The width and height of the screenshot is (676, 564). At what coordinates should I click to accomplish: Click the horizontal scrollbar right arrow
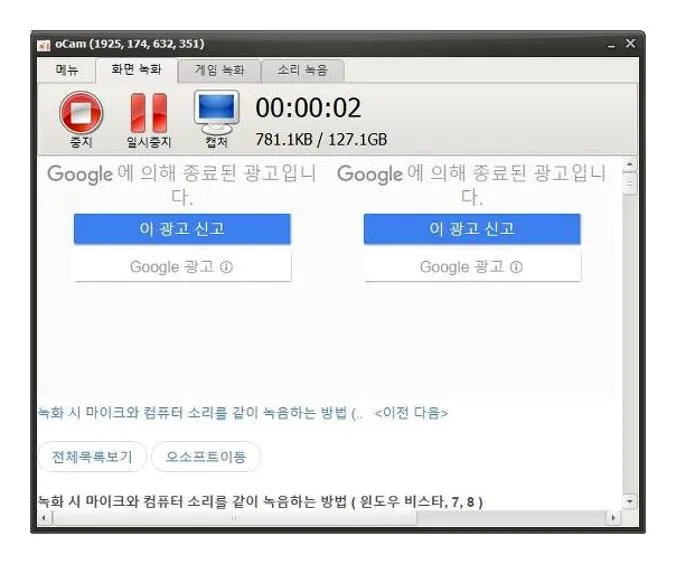click(x=613, y=517)
